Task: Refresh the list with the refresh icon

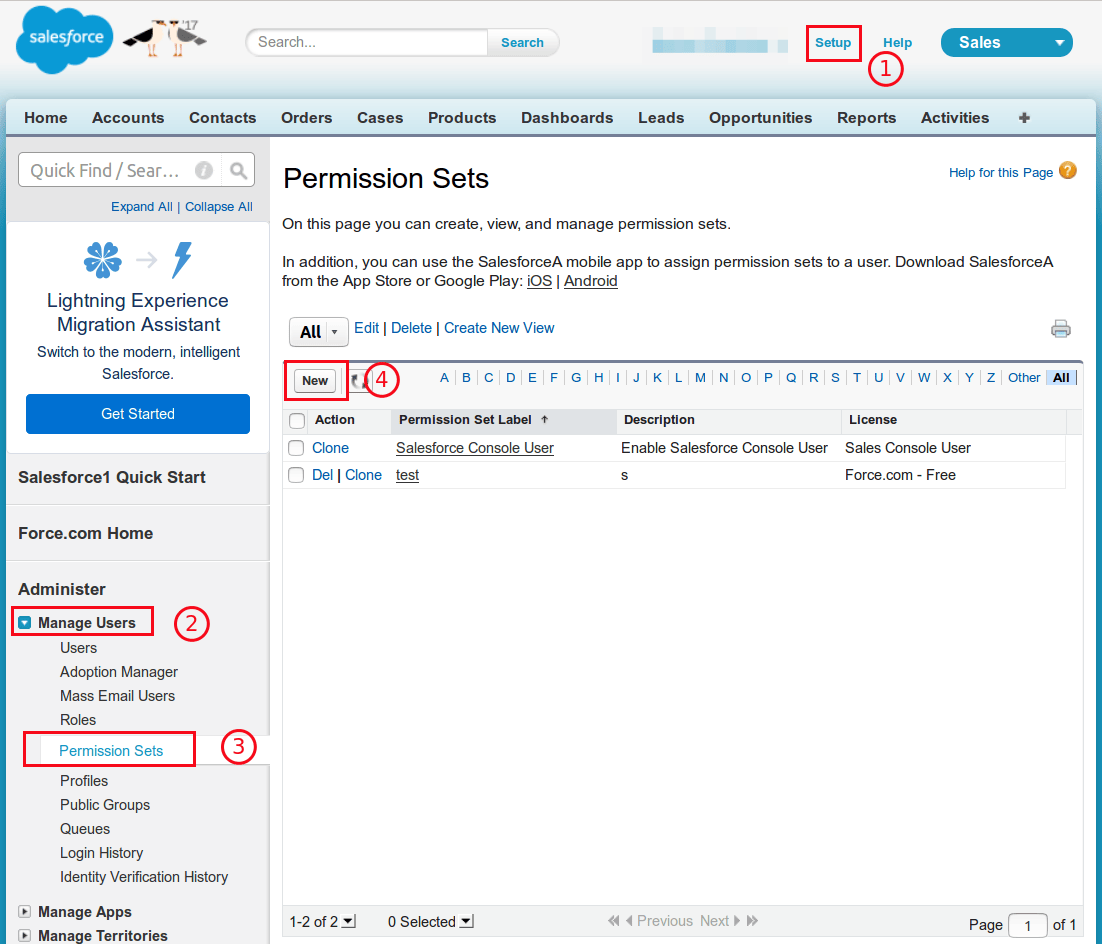Action: coord(359,380)
